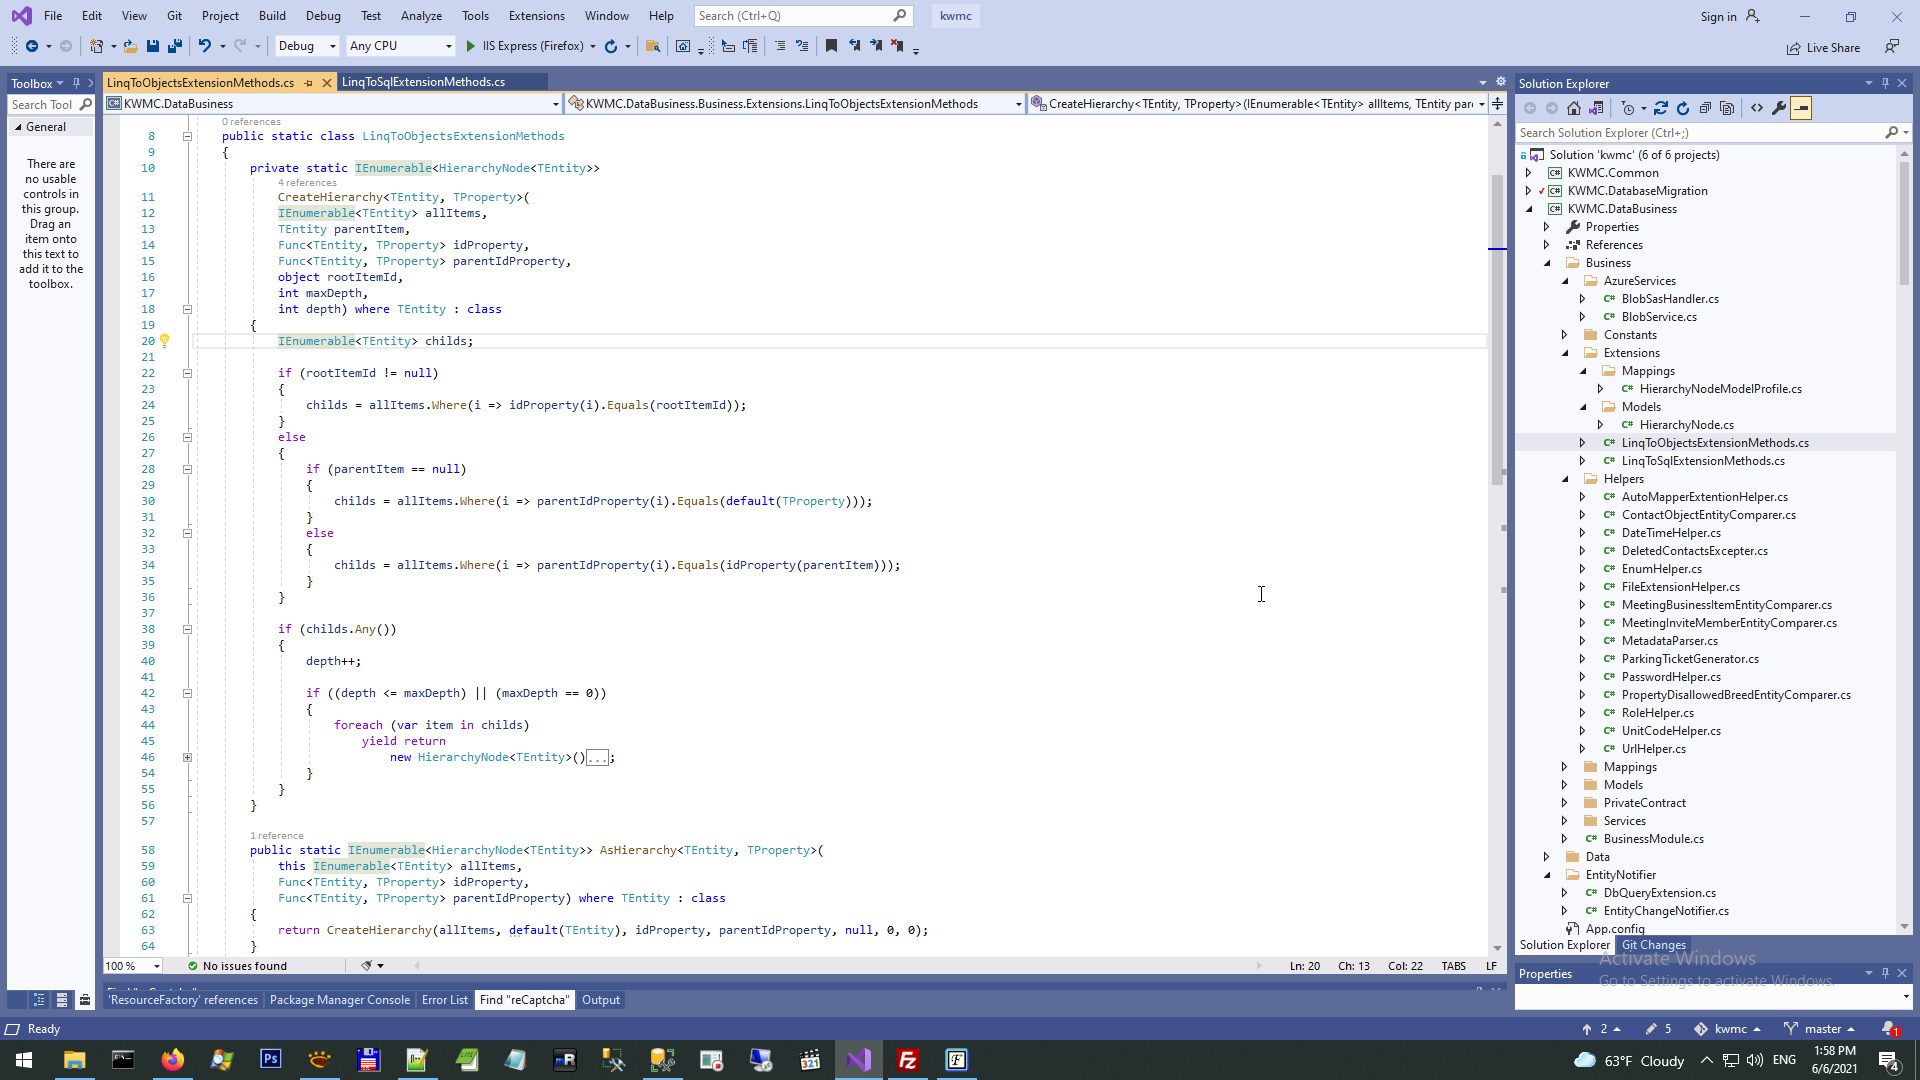Click the Save All toolbar icon
Image resolution: width=1920 pixels, height=1080 pixels.
click(x=175, y=46)
